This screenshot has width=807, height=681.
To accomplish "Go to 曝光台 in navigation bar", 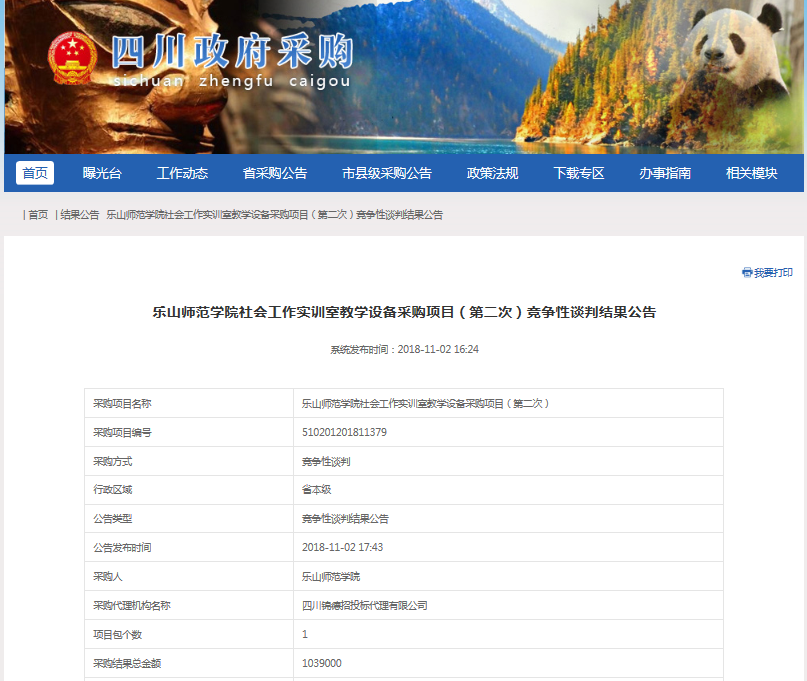I will pos(102,173).
